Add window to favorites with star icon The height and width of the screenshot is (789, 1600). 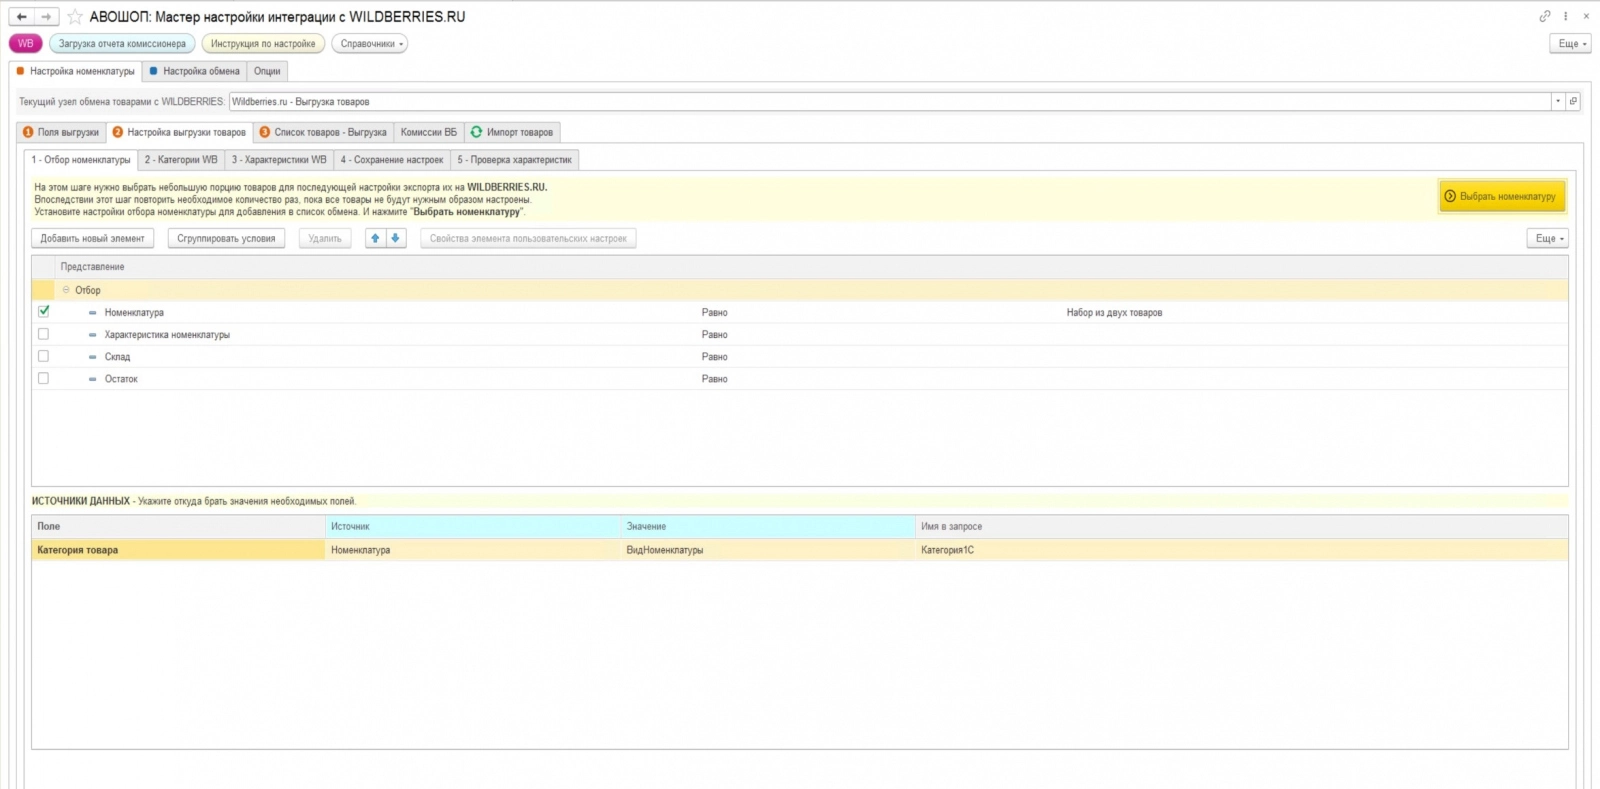point(75,17)
